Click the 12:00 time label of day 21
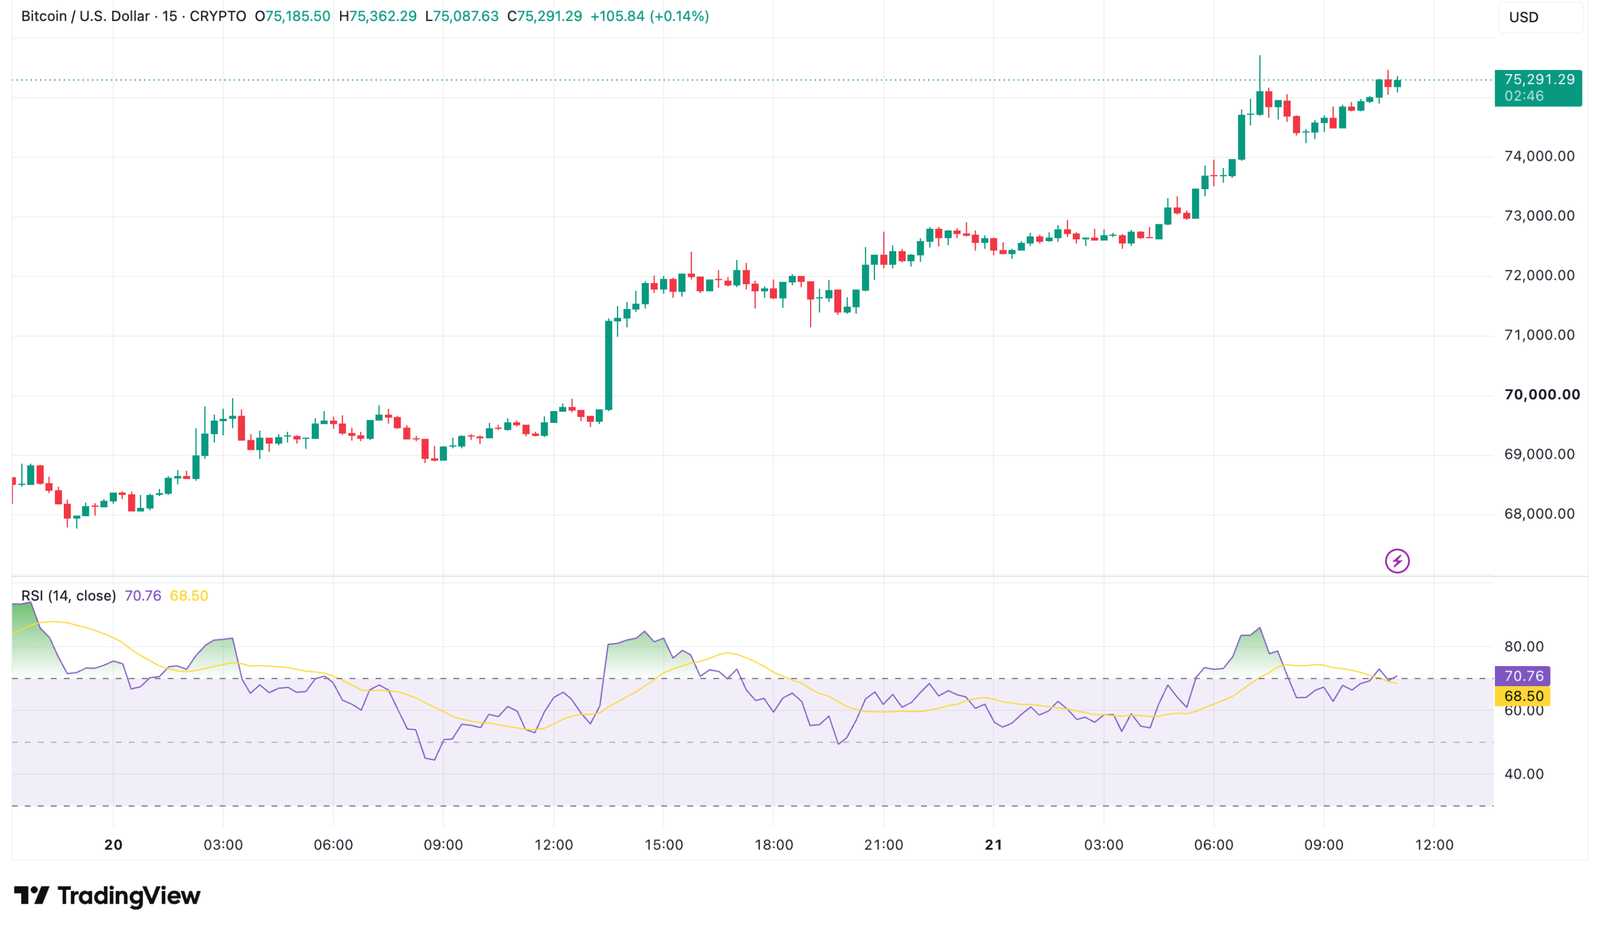 [1434, 845]
